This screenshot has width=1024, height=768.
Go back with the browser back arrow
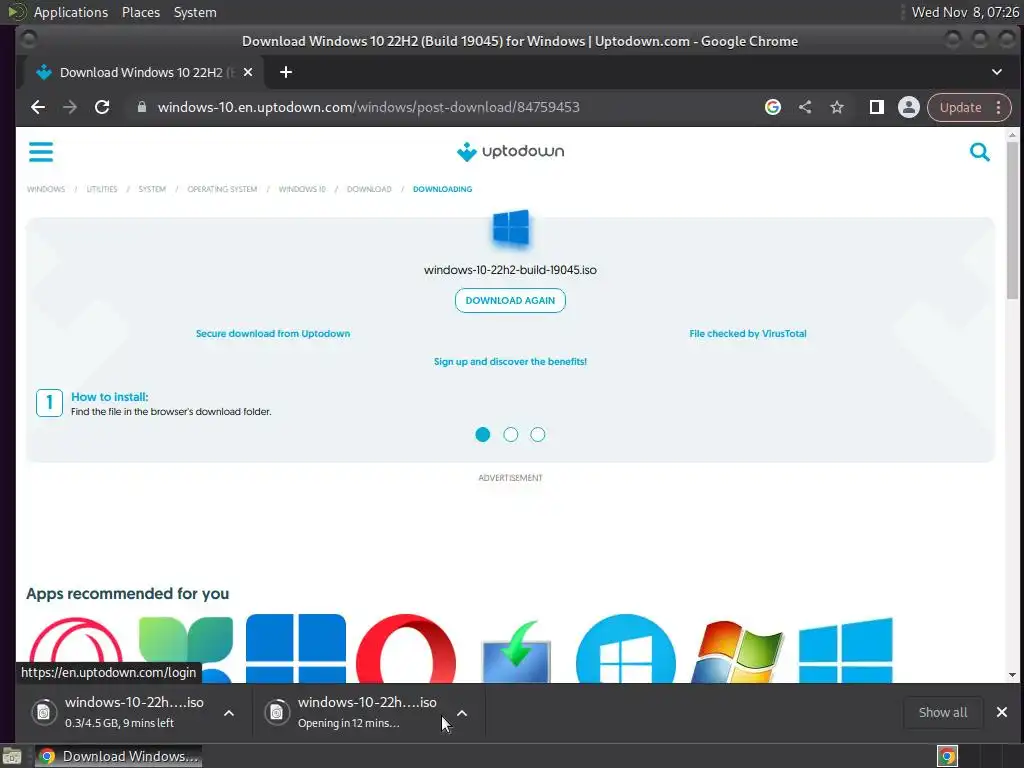pyautogui.click(x=38, y=107)
